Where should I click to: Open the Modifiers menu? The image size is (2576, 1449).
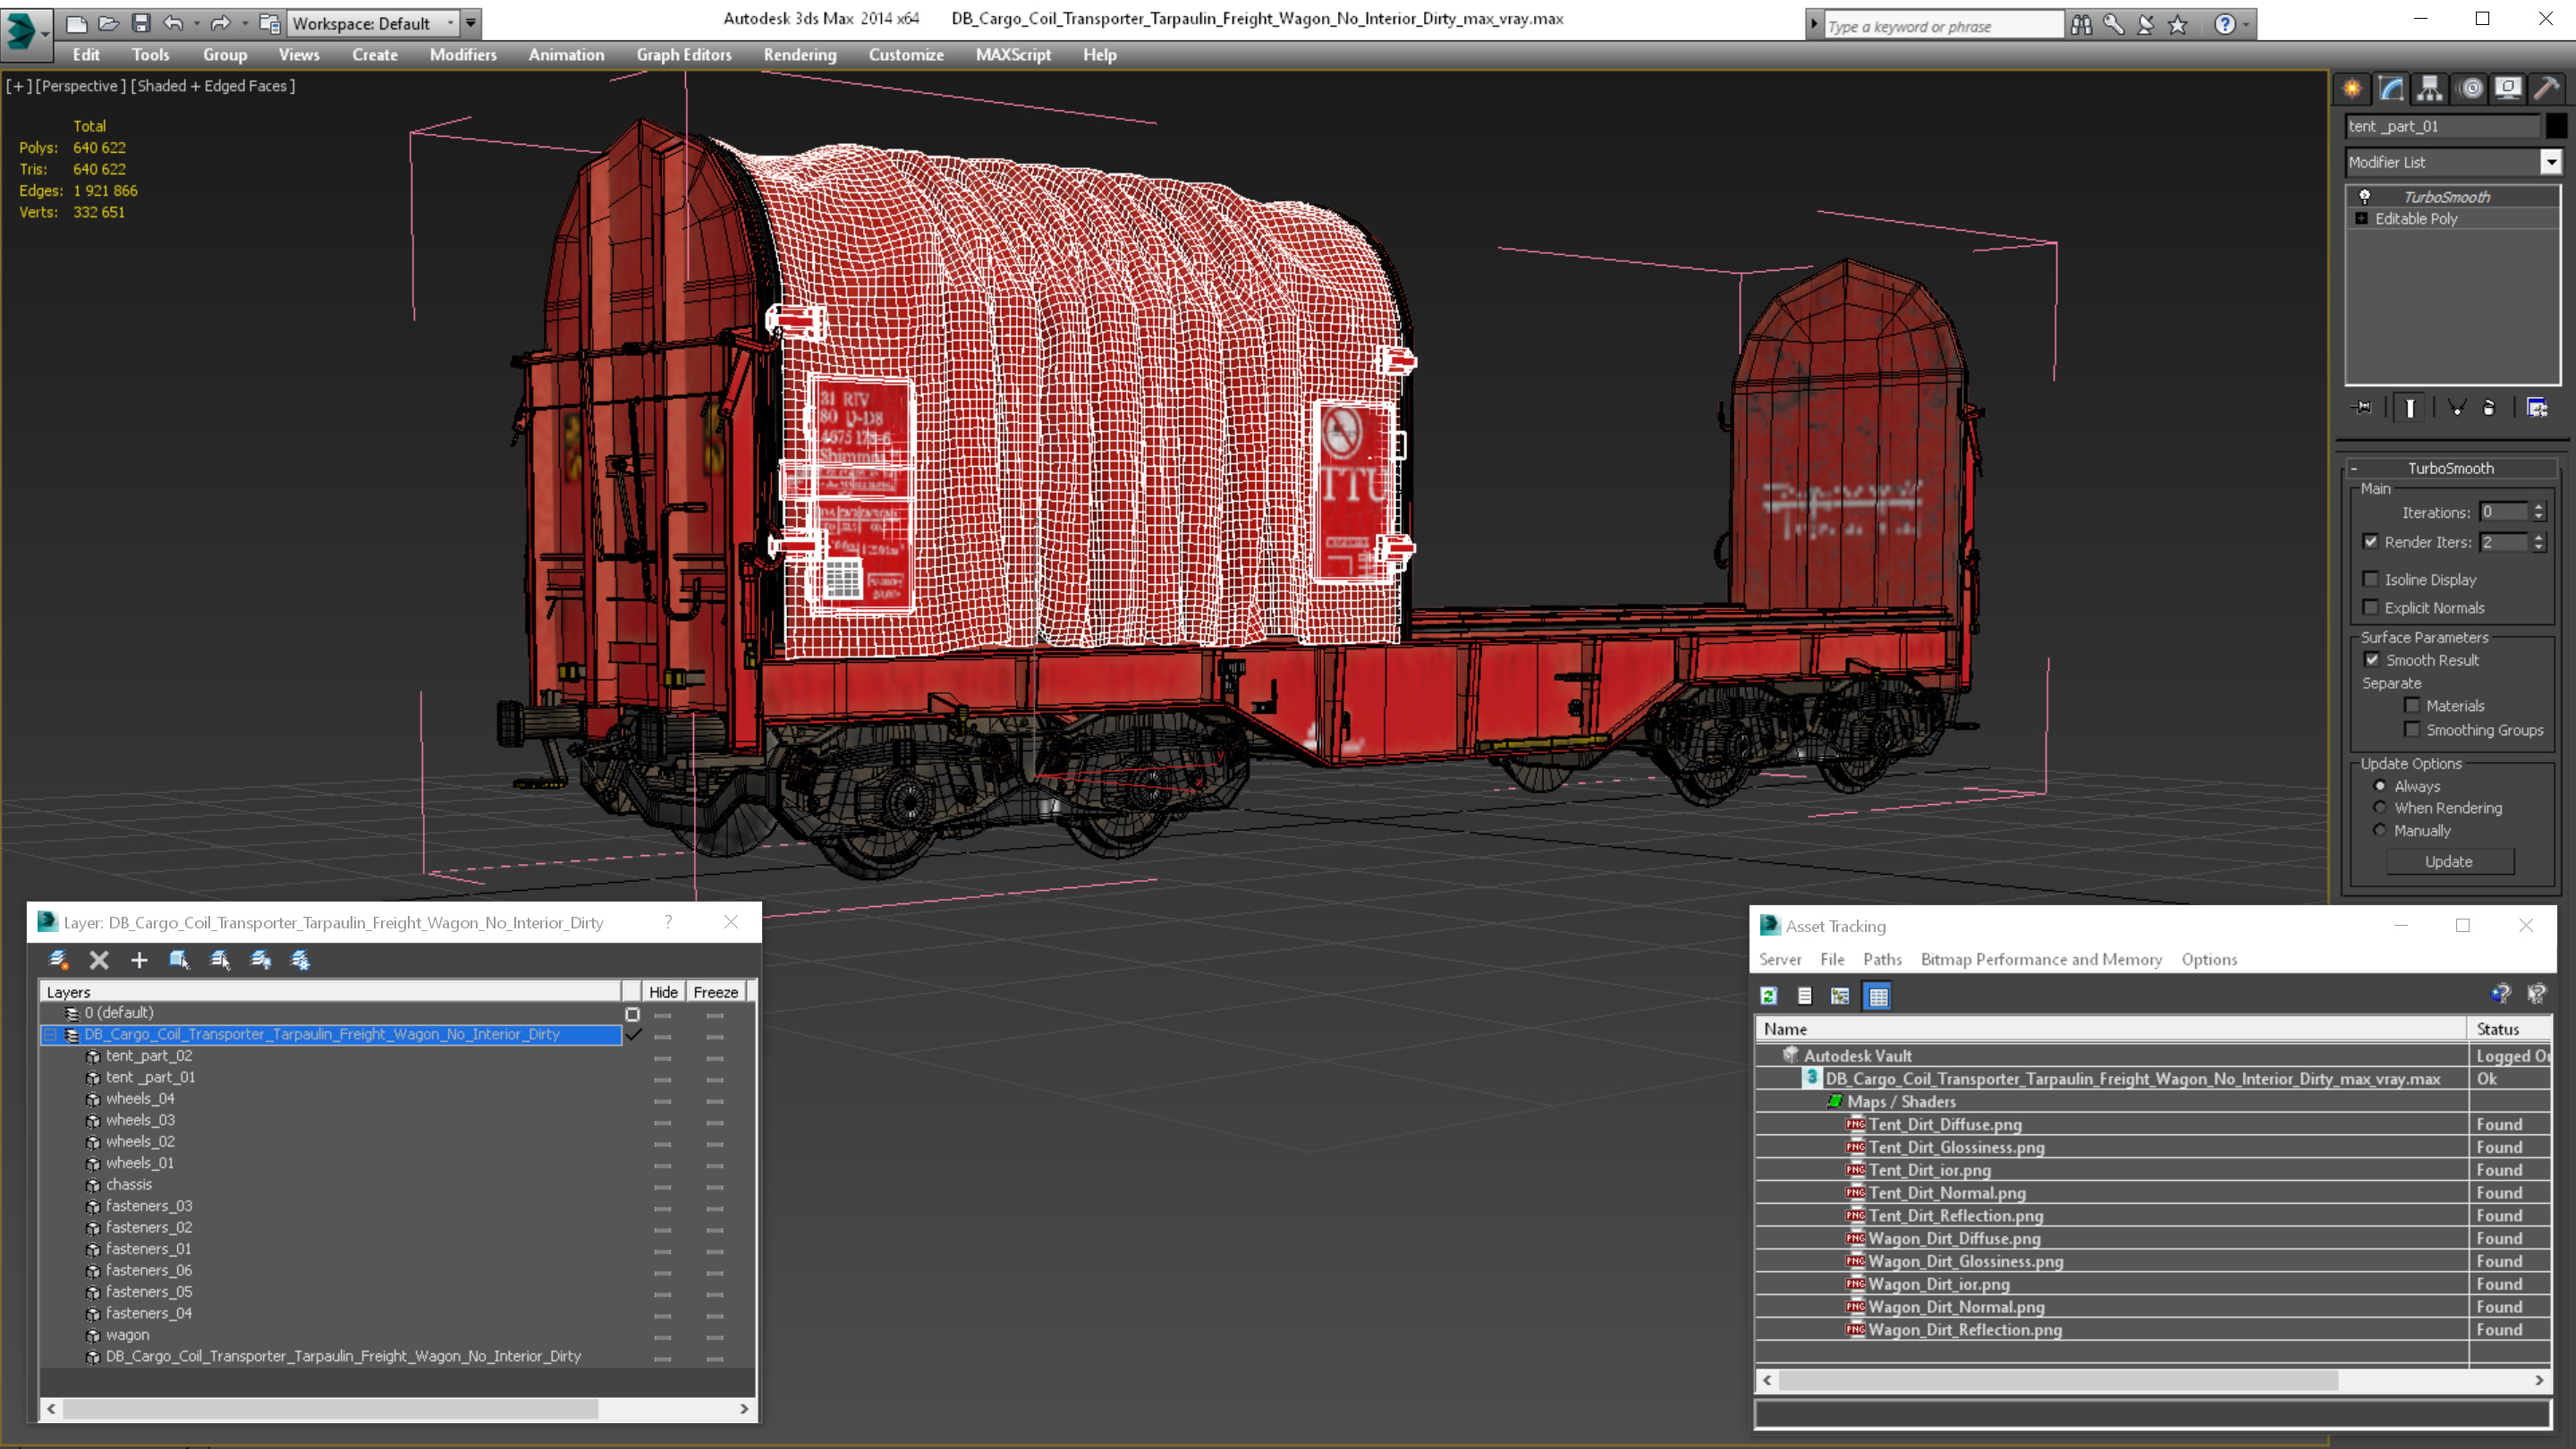[463, 55]
